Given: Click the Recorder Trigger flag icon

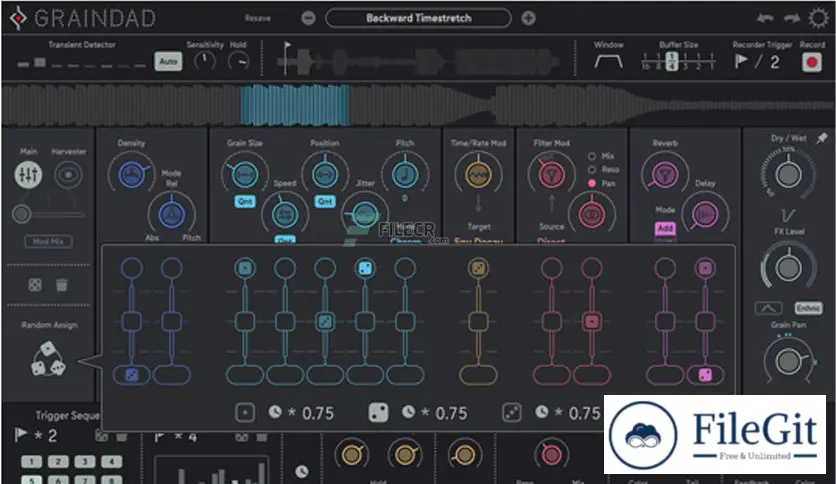Looking at the screenshot, I should coord(741,61).
